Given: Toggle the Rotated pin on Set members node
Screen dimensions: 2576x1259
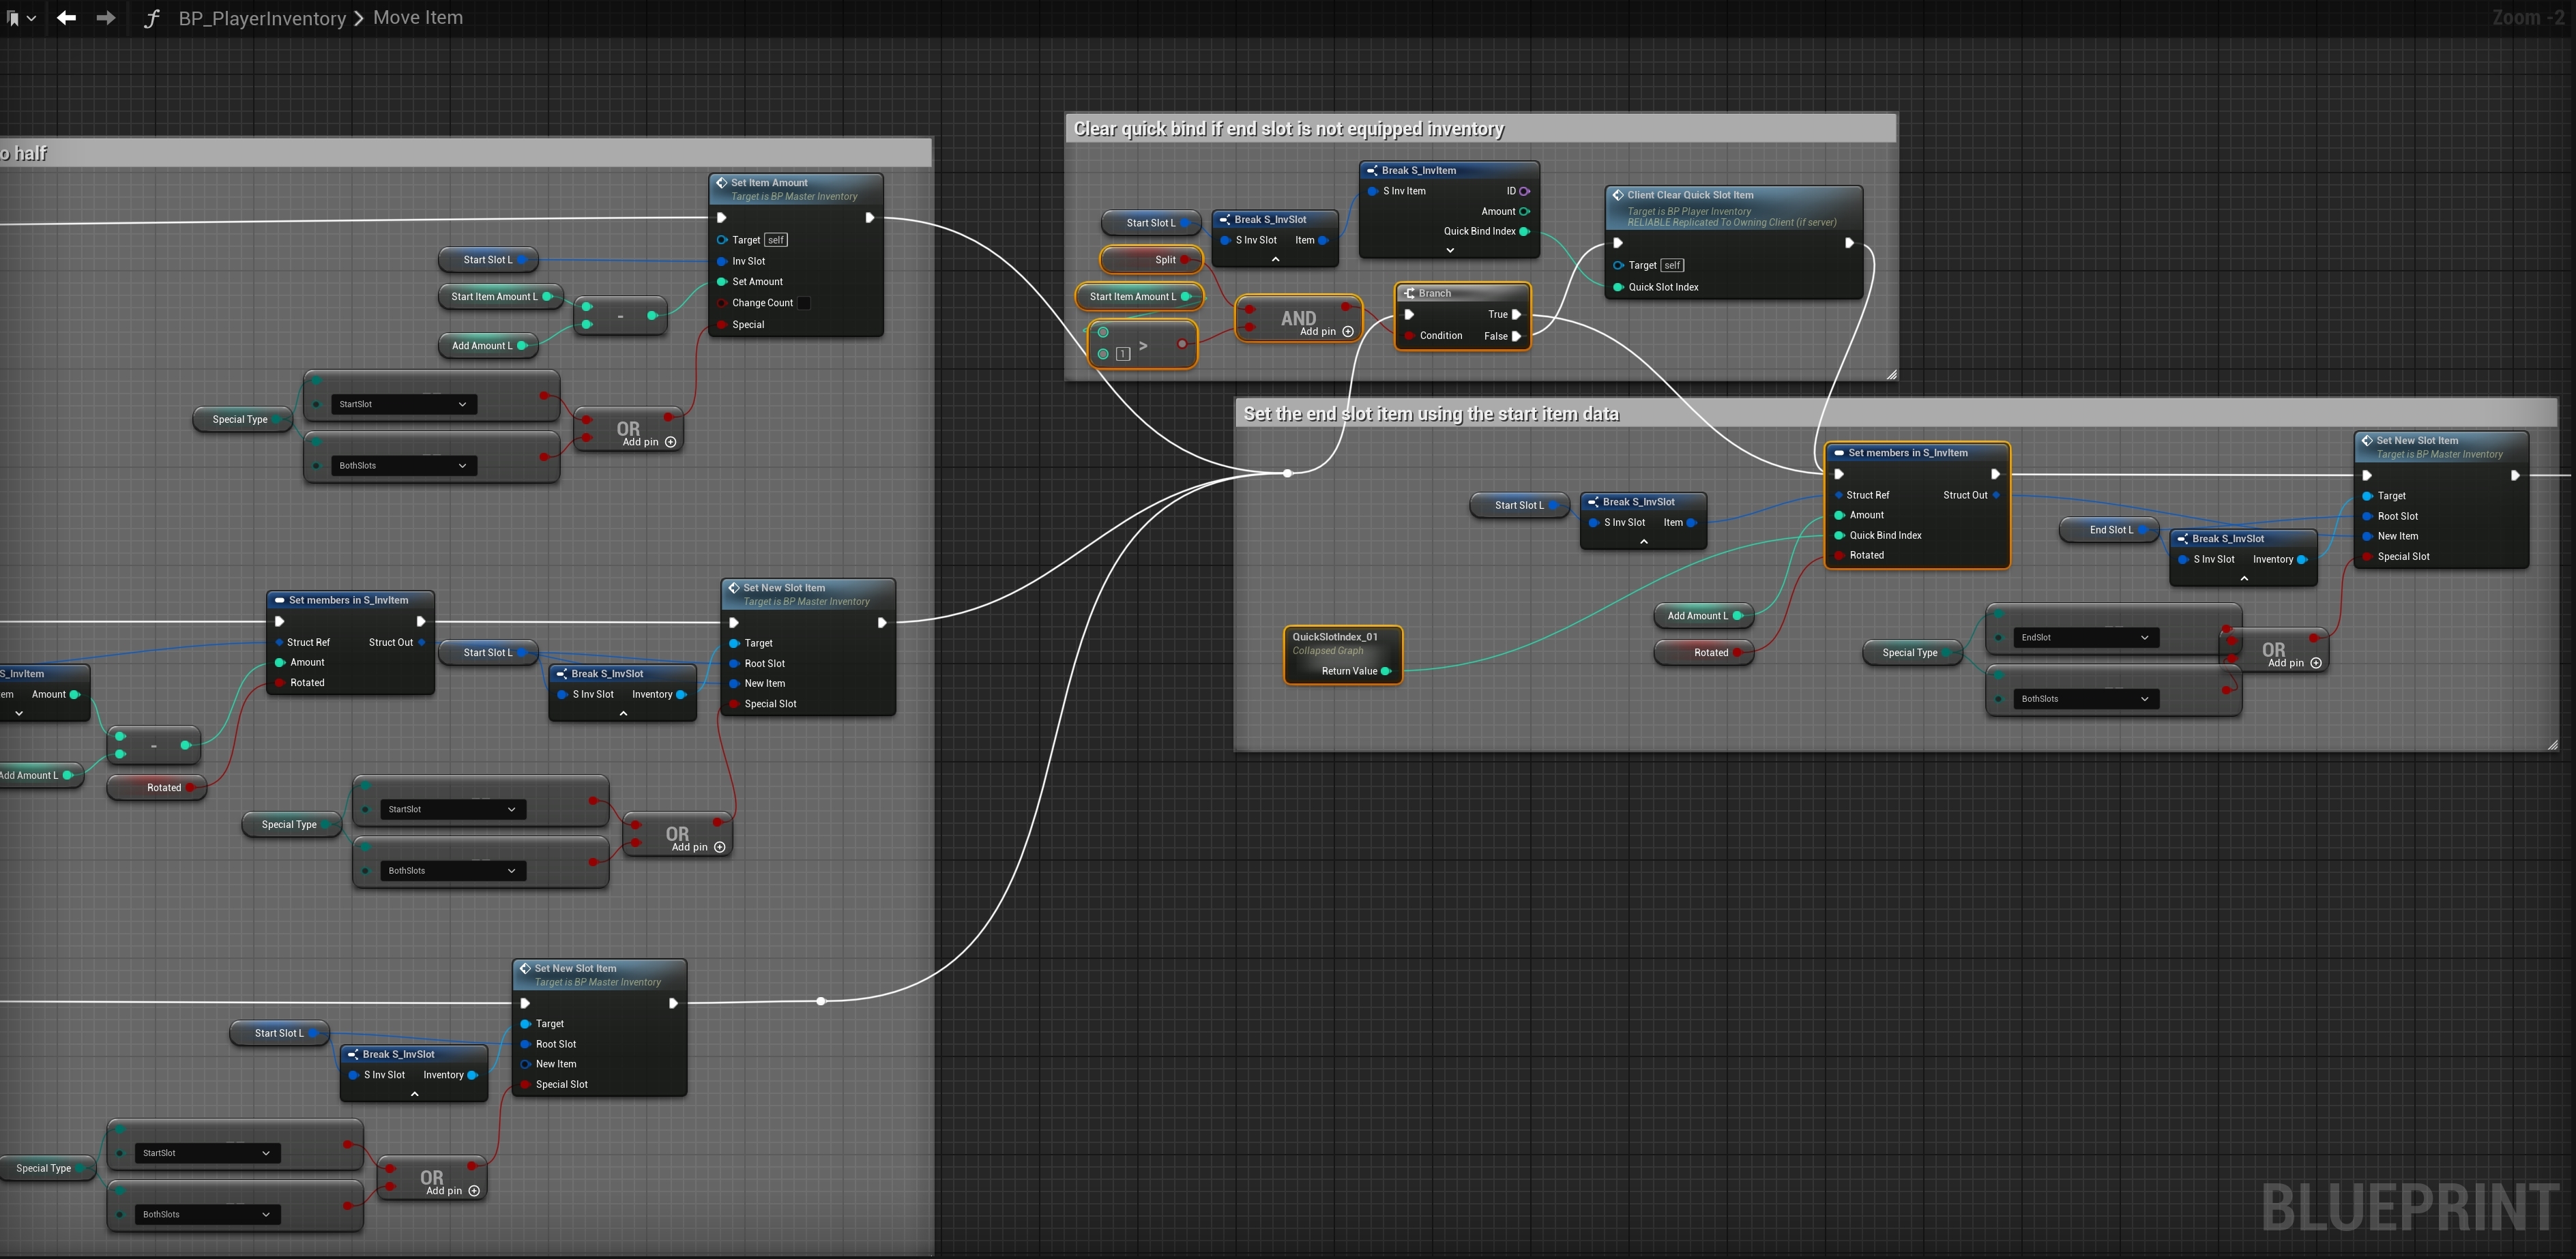Looking at the screenshot, I should 1839,555.
